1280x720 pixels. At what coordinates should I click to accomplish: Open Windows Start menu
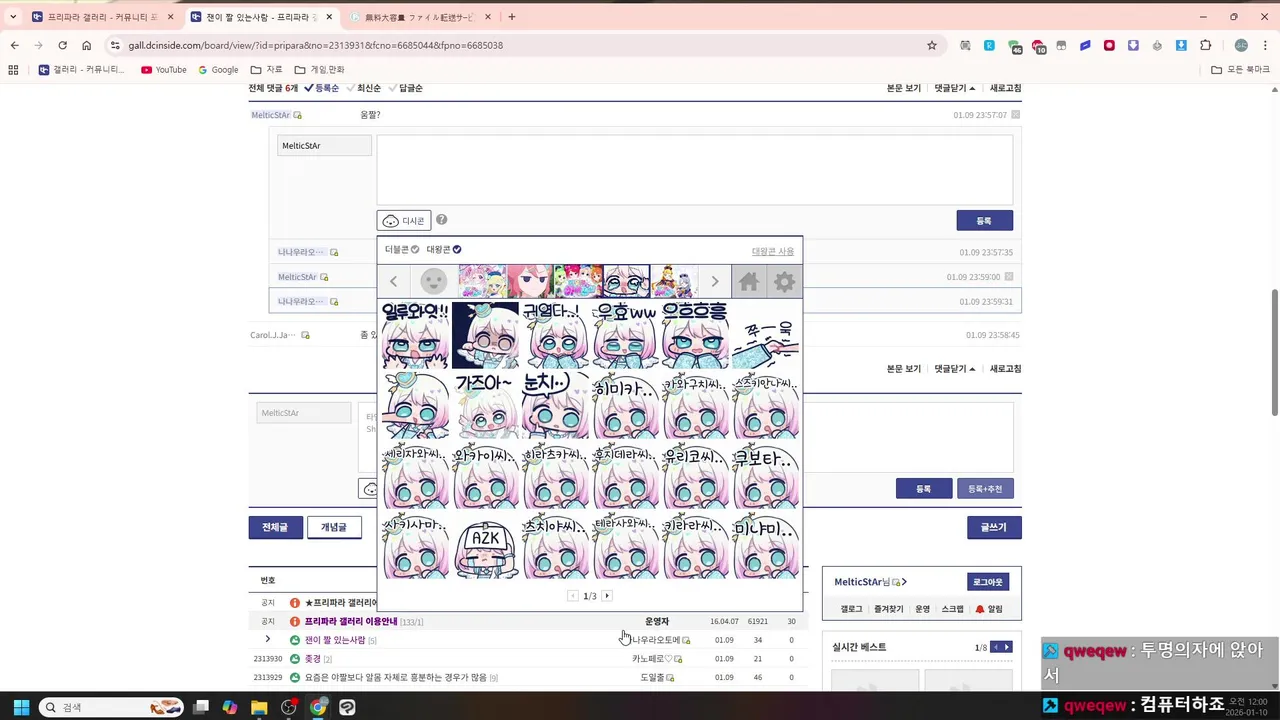pyautogui.click(x=21, y=707)
